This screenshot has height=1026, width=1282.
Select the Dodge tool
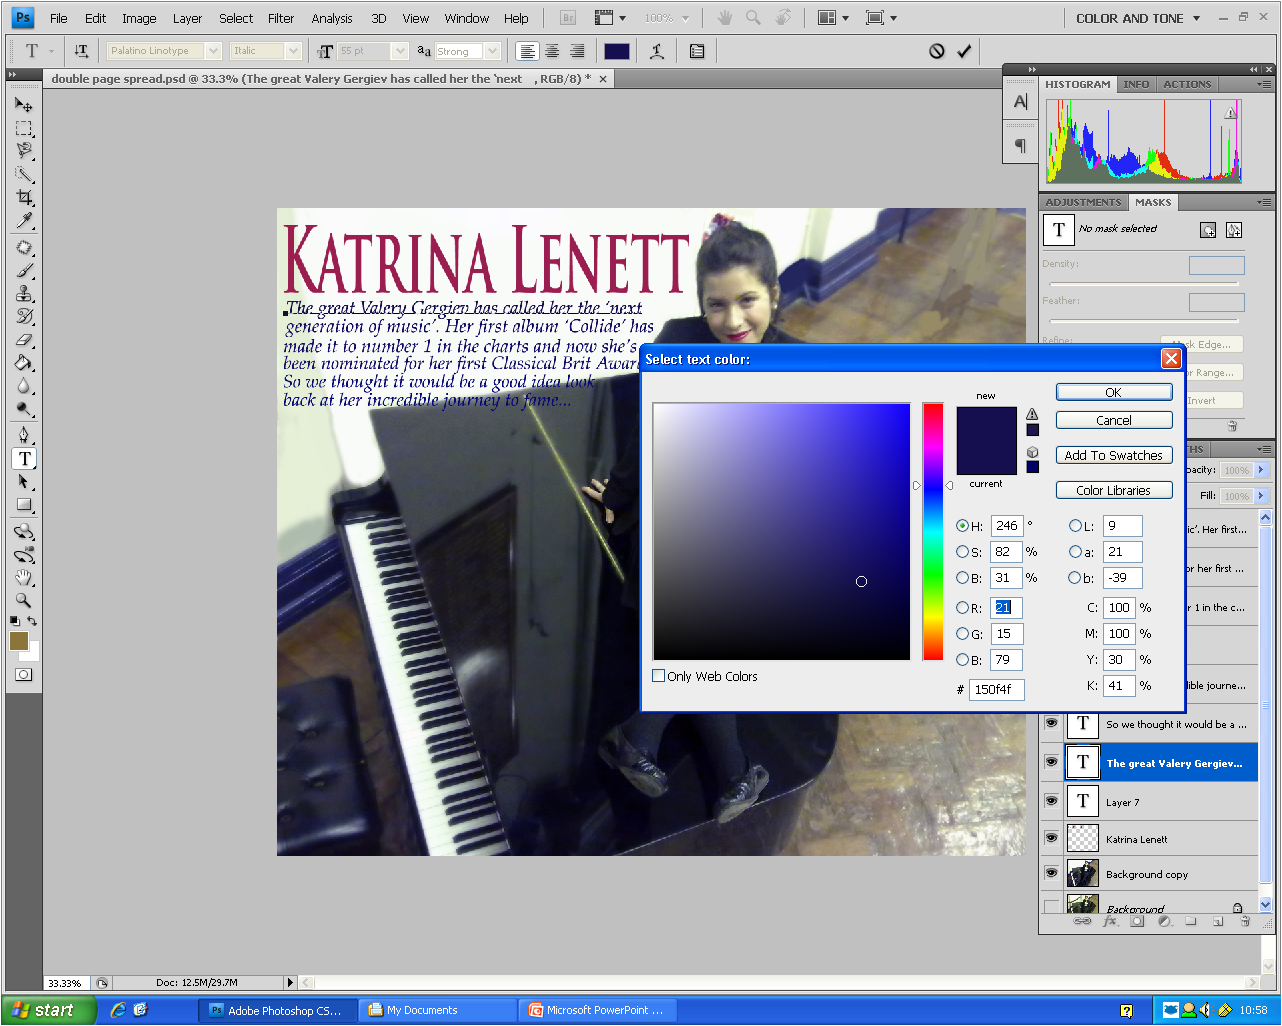click(x=24, y=408)
